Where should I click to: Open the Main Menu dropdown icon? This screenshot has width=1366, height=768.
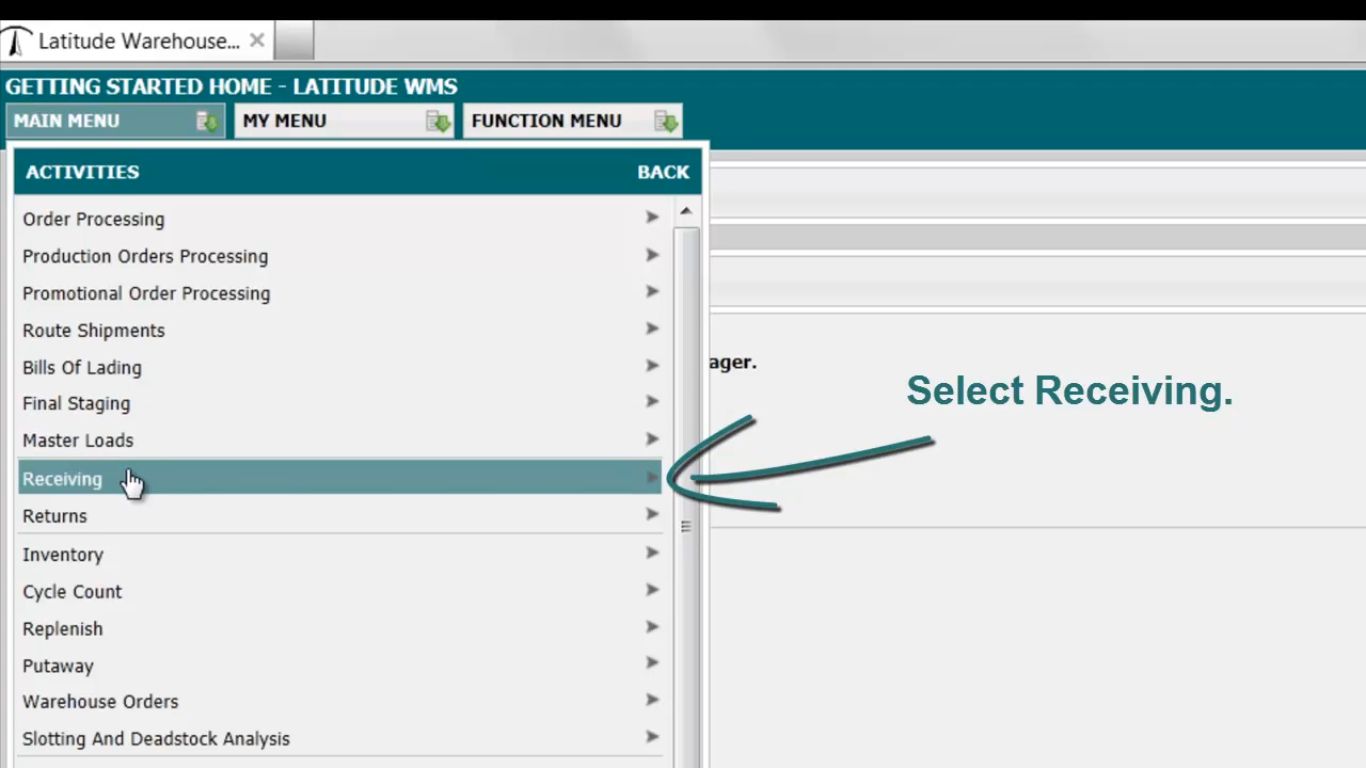(207, 121)
